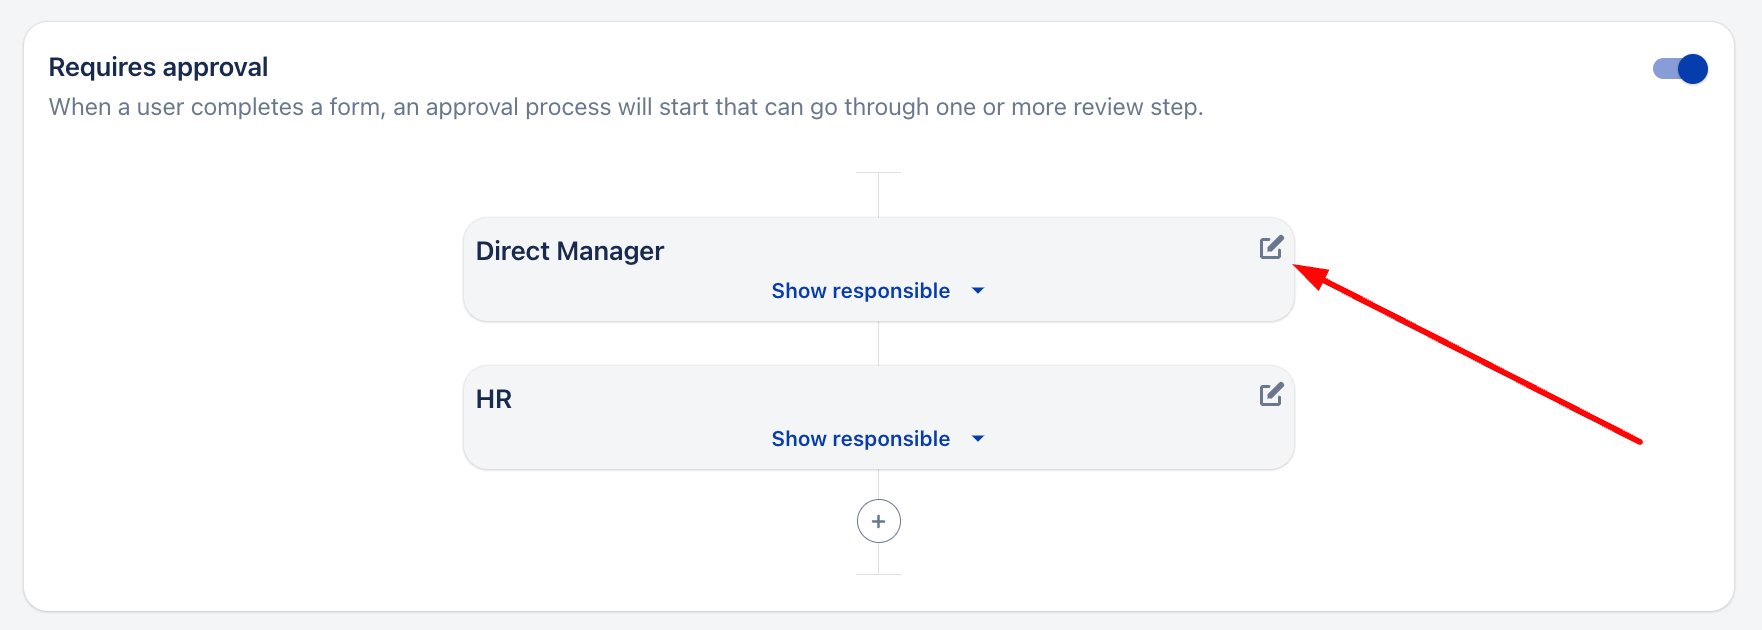Click connector line between Direct Manager and HR
Image resolution: width=1762 pixels, height=630 pixels.
[x=878, y=343]
